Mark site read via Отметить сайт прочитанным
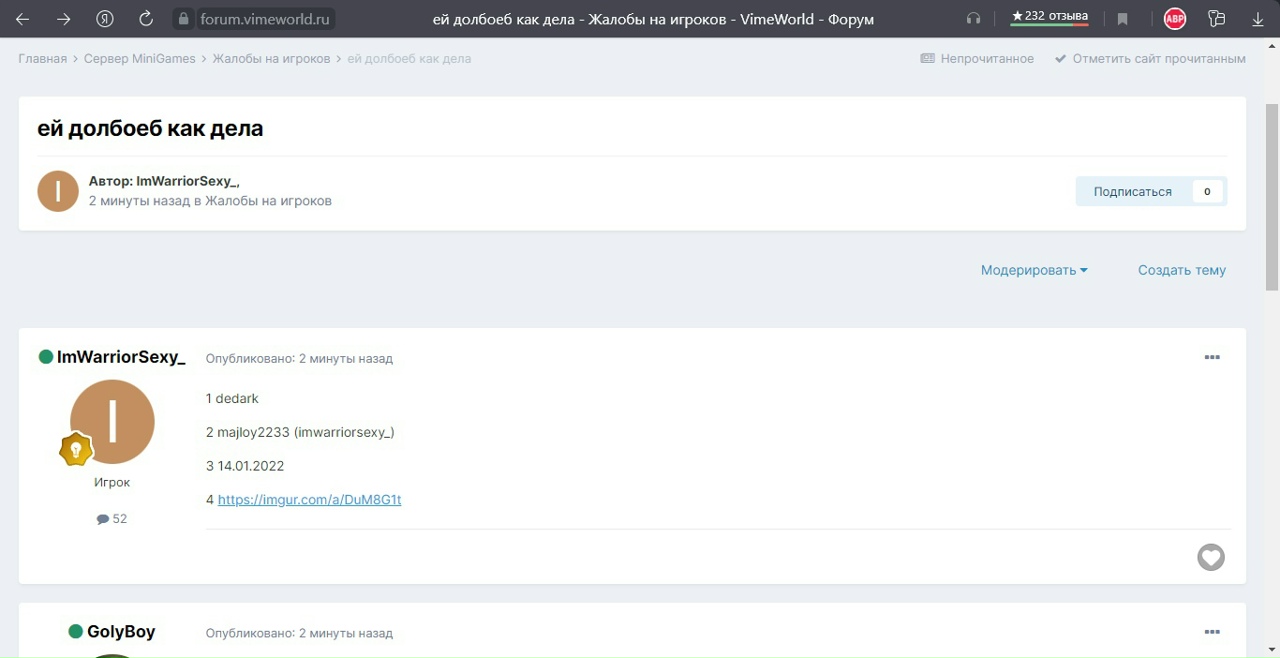The height and width of the screenshot is (658, 1280). (1158, 59)
